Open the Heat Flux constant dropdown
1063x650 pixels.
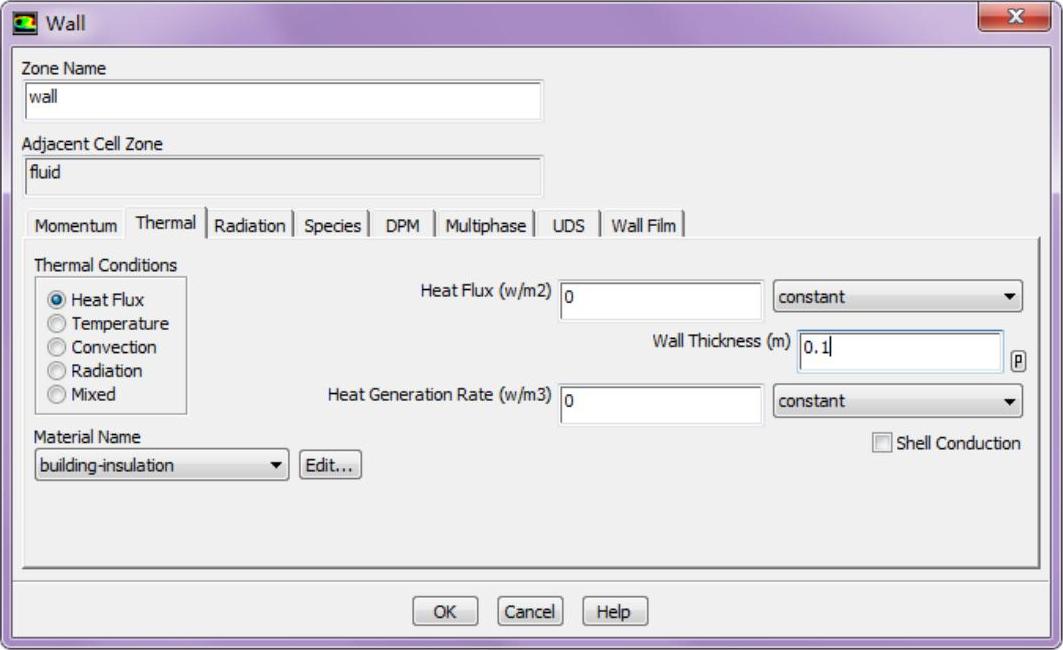898,297
